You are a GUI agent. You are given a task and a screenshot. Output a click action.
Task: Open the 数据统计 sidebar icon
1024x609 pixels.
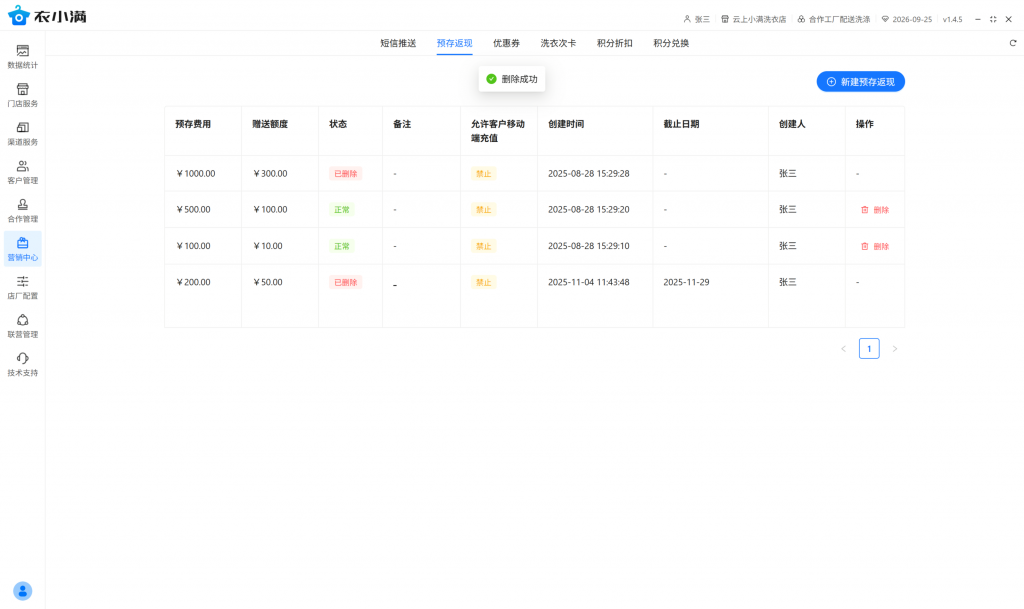click(22, 51)
